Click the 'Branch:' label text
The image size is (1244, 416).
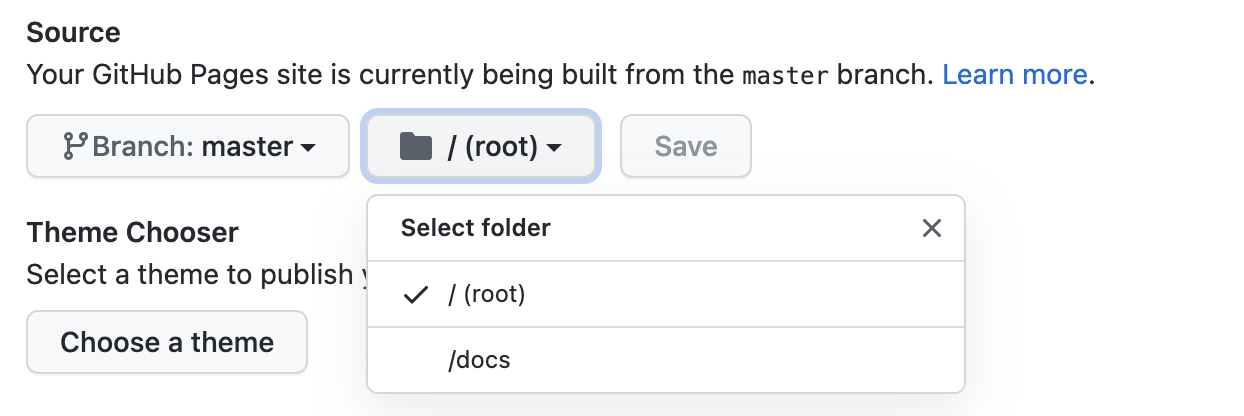click(143, 147)
